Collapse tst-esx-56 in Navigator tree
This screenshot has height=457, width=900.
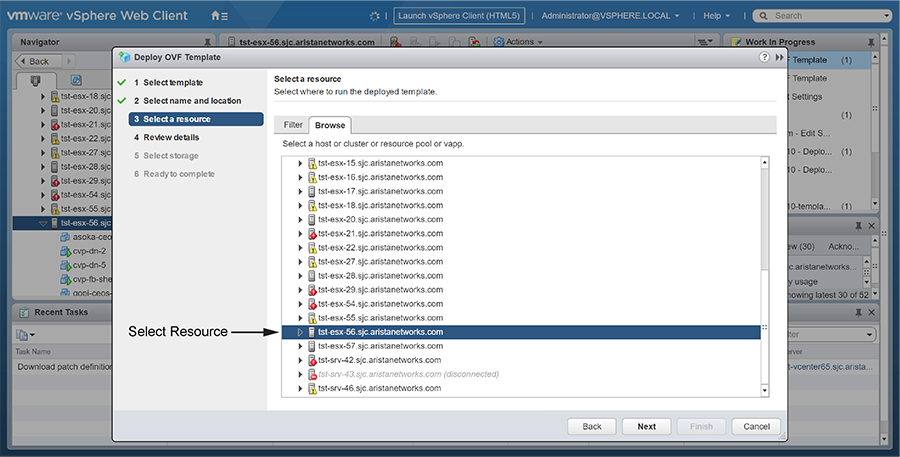43,223
